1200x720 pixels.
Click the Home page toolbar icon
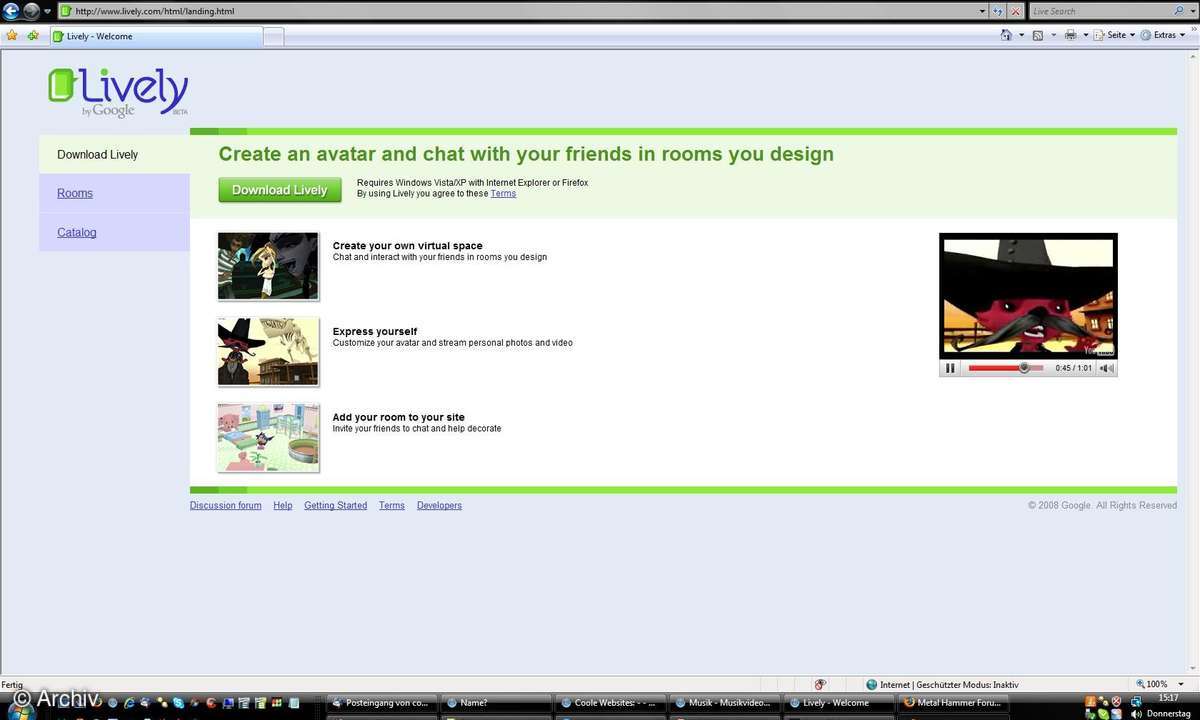click(x=1006, y=35)
